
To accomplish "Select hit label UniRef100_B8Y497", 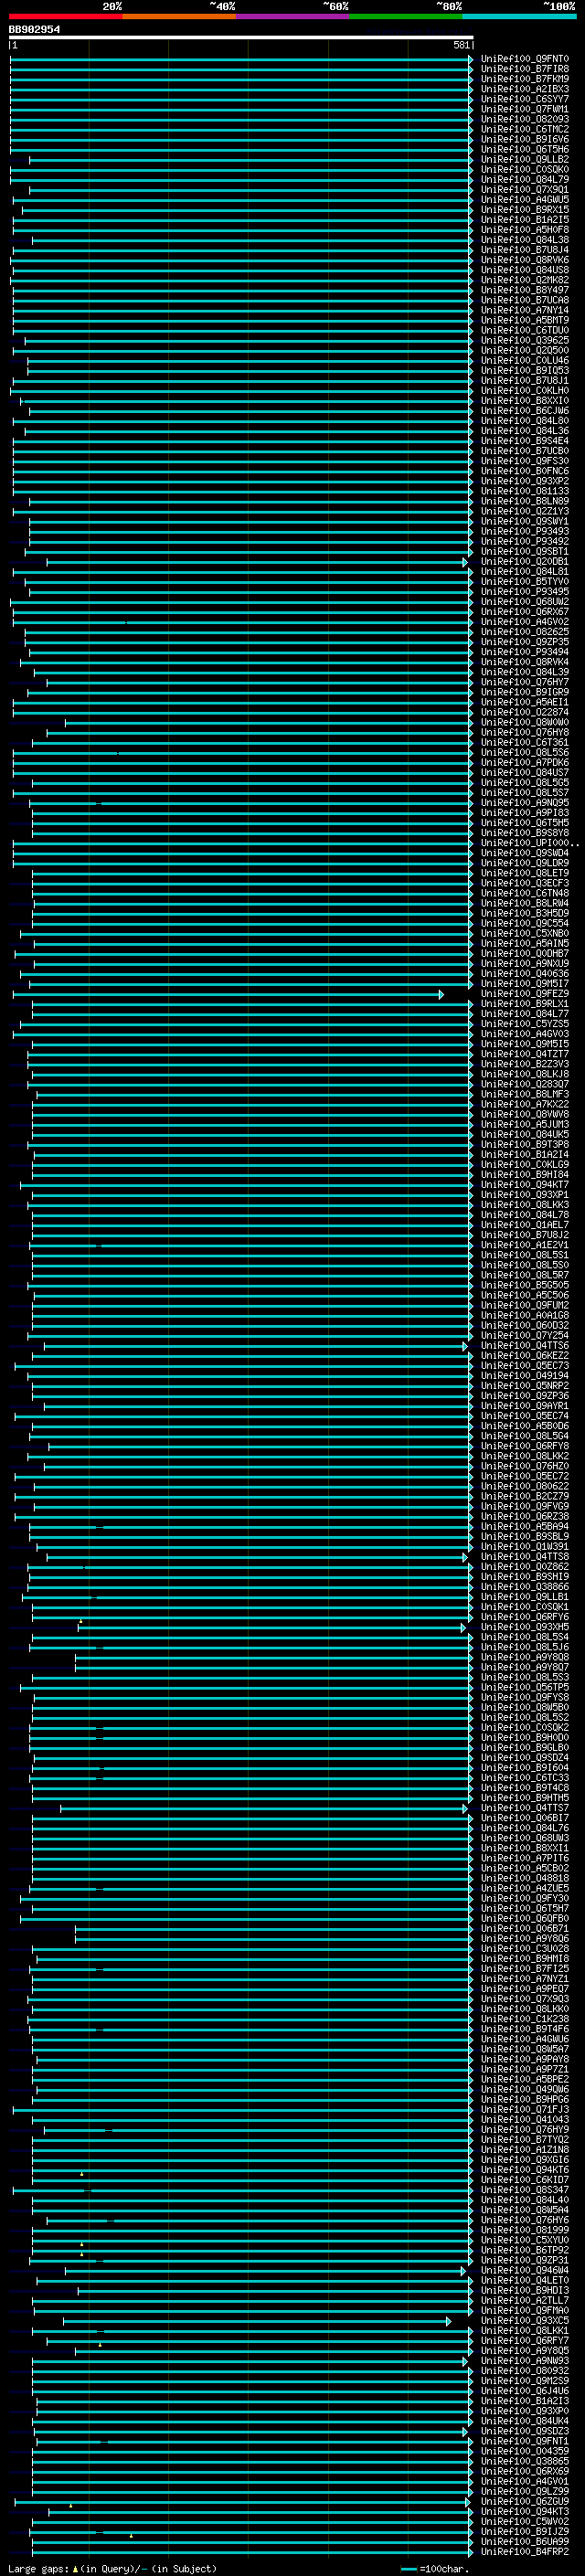I will 525,290.
